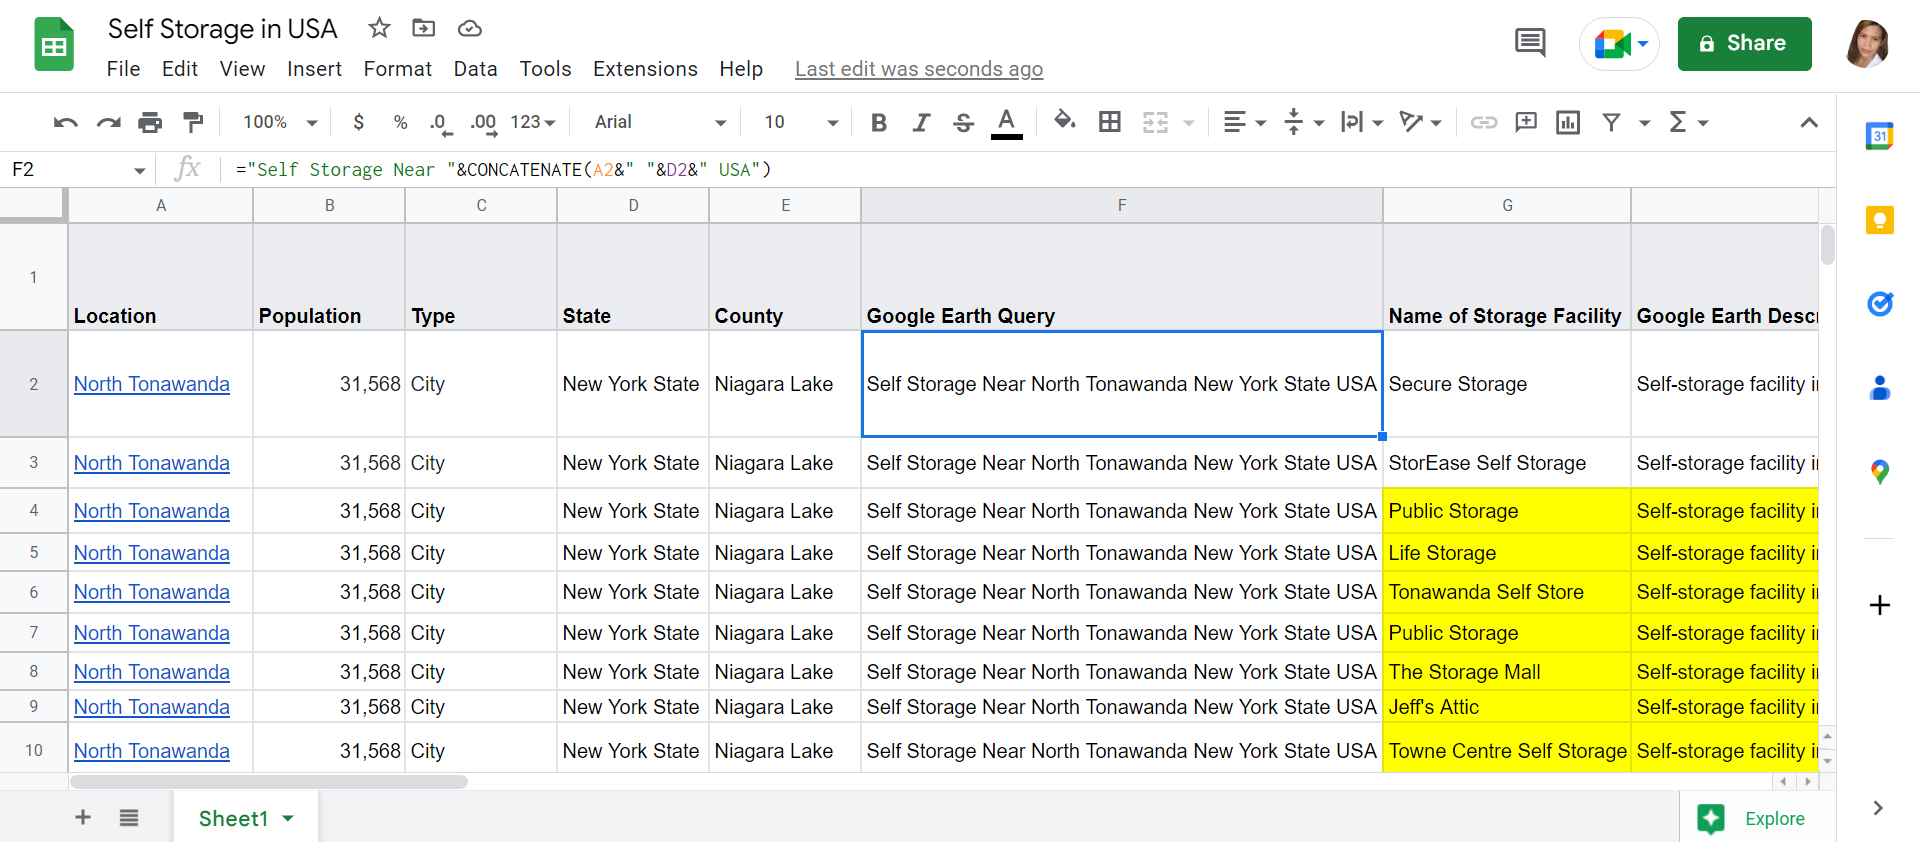Toggle bold formatting
1920x842 pixels.
coord(878,122)
